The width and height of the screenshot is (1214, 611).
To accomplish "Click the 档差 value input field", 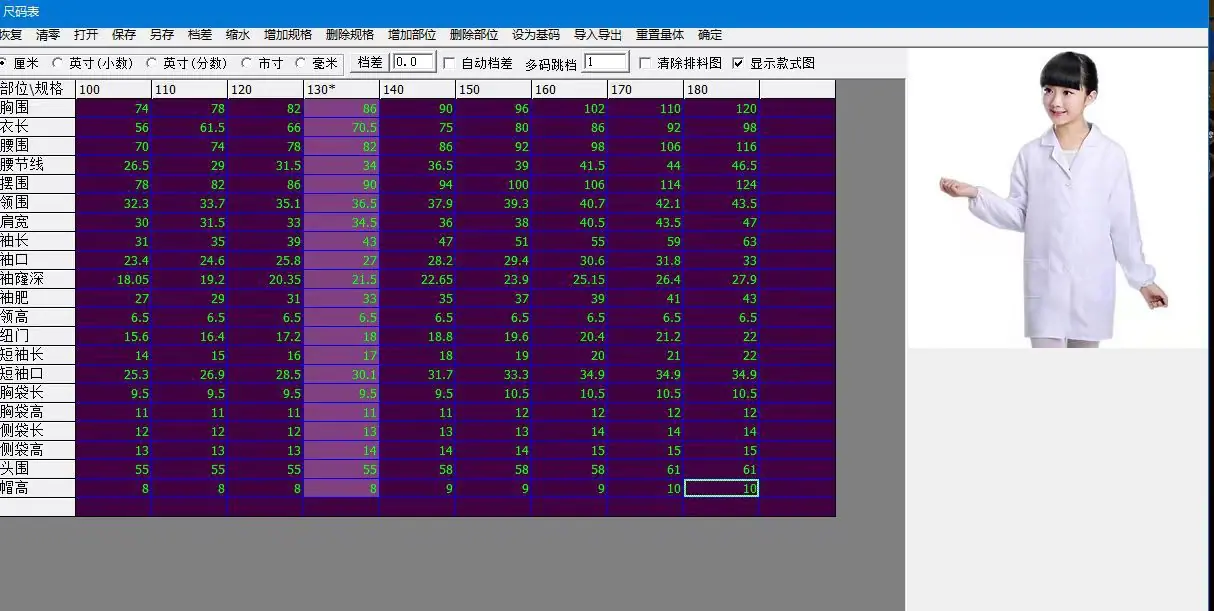I will (x=413, y=62).
